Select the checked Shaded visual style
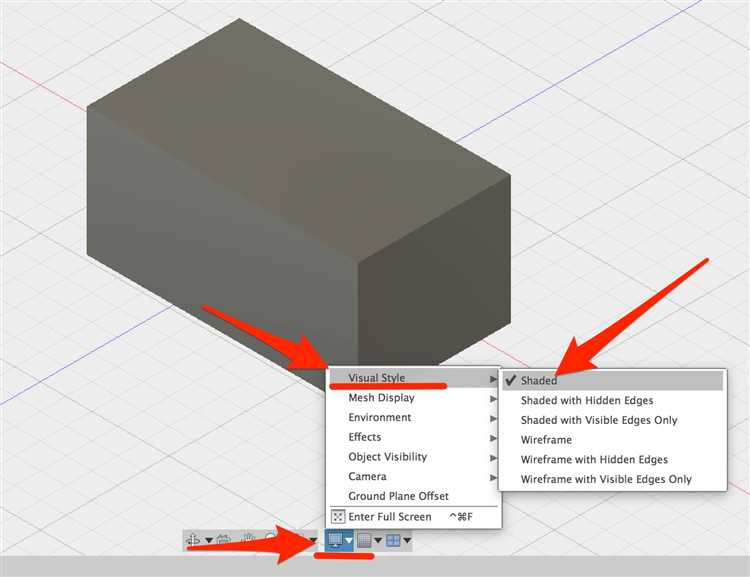This screenshot has width=750, height=577. click(538, 381)
